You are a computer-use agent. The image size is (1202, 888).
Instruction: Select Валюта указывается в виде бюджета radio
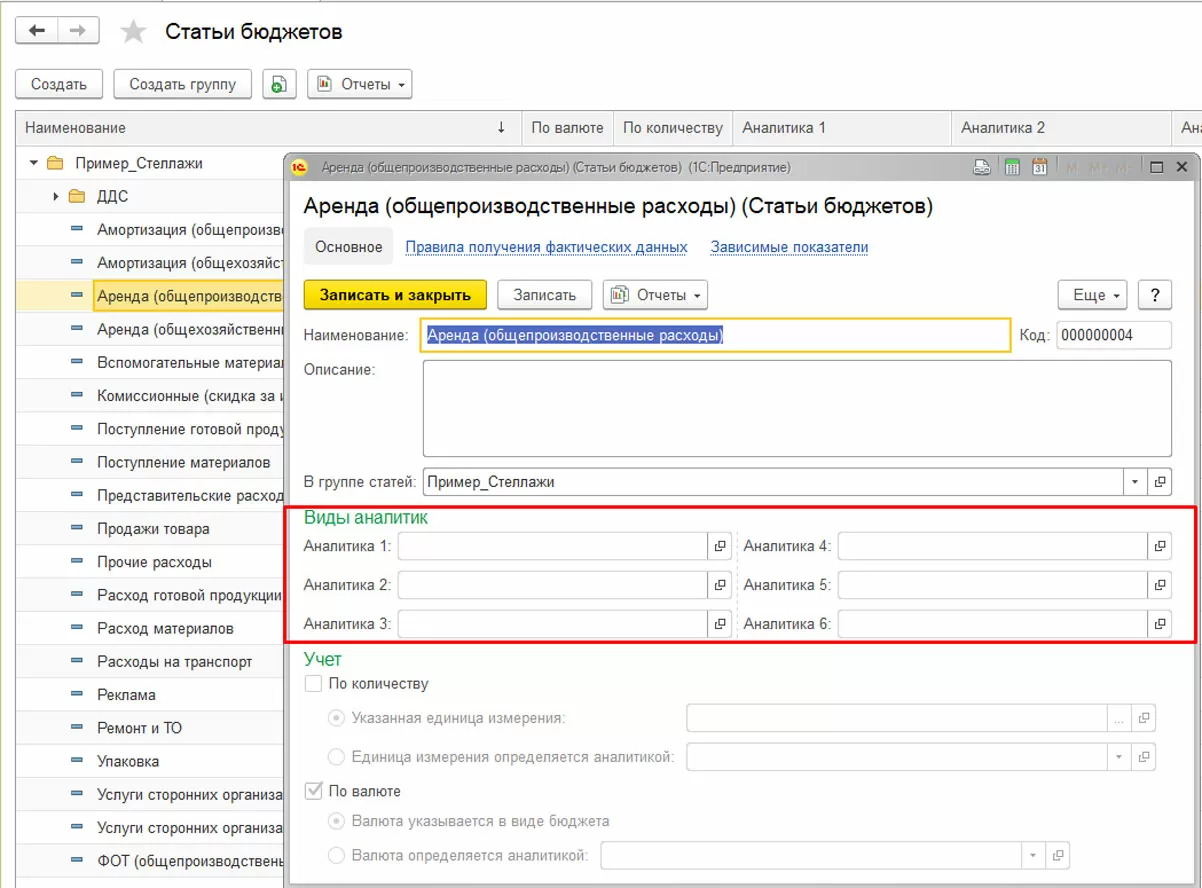click(x=336, y=821)
